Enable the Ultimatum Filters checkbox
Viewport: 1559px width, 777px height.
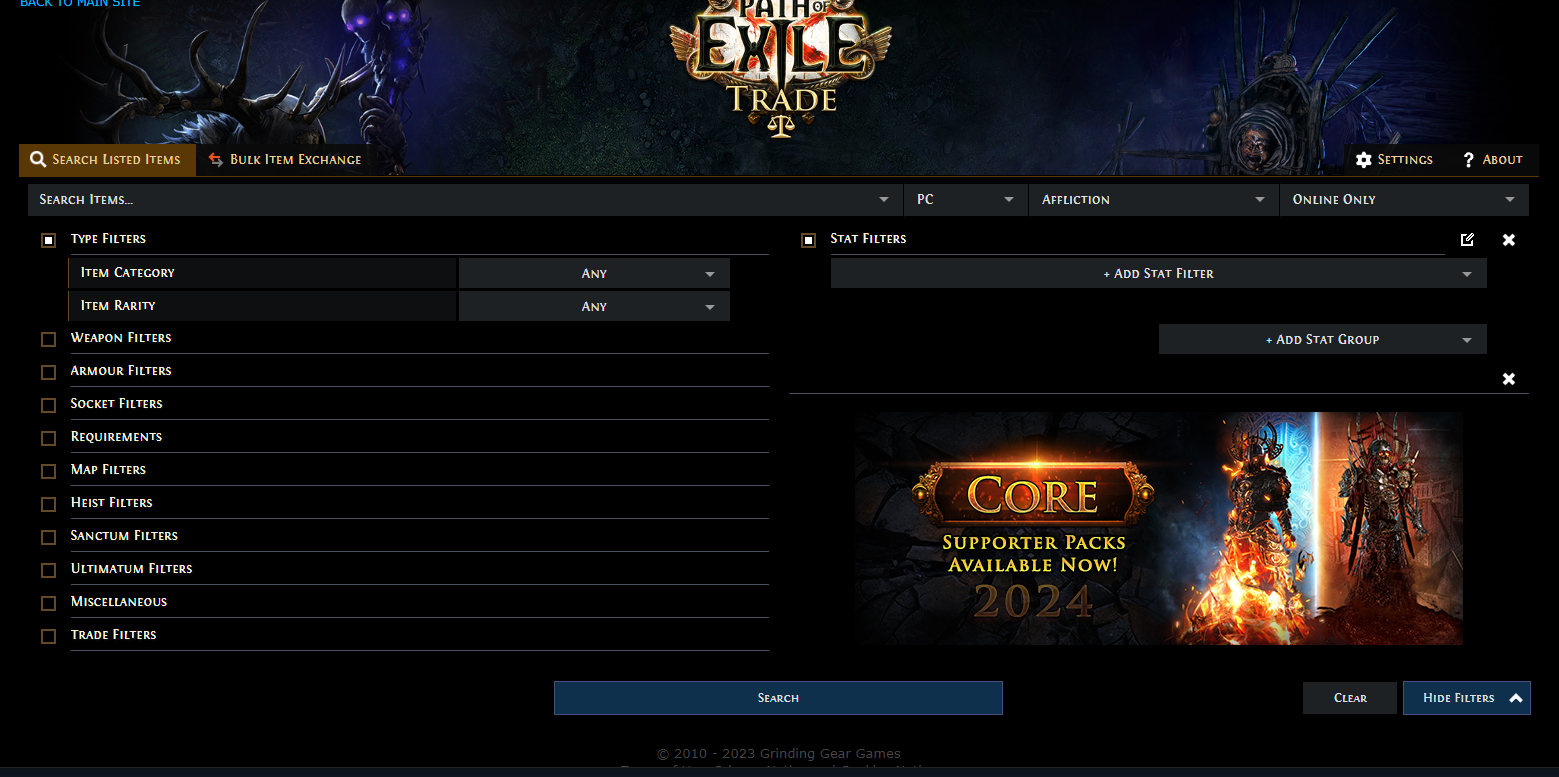click(x=48, y=570)
